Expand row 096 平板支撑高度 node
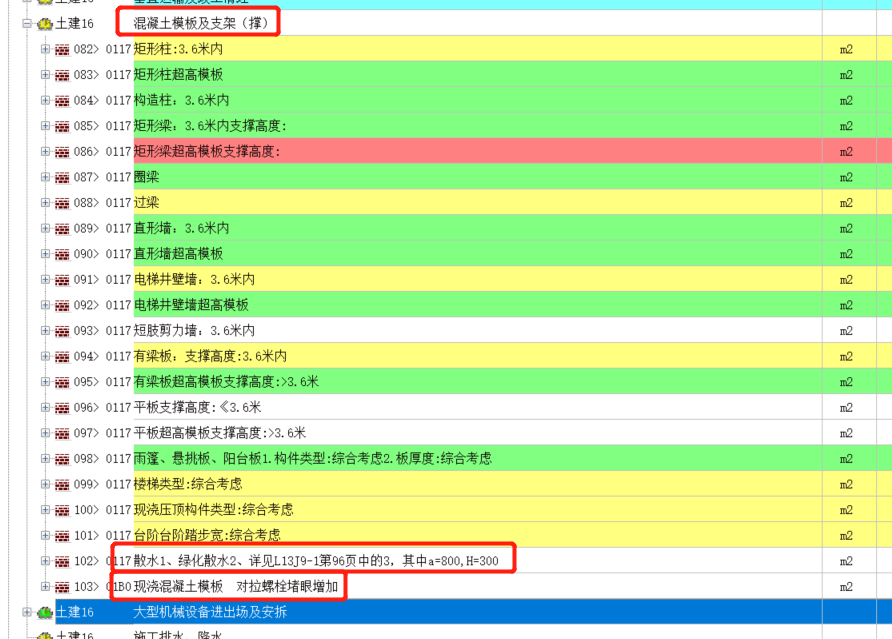 click(x=46, y=407)
